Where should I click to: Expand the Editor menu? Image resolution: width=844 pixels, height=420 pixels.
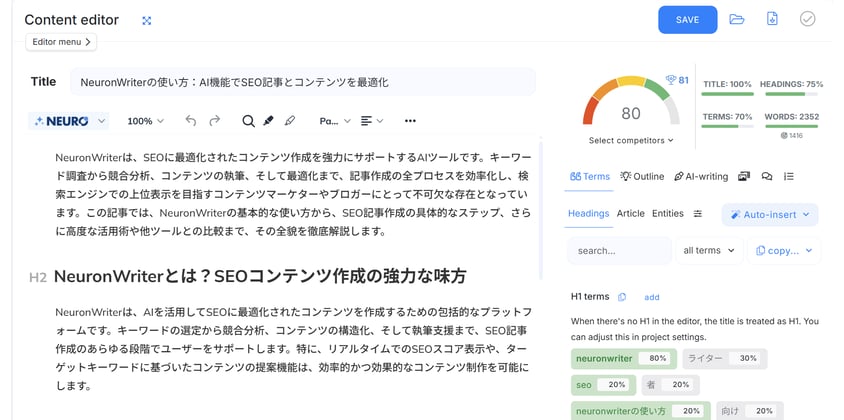61,42
